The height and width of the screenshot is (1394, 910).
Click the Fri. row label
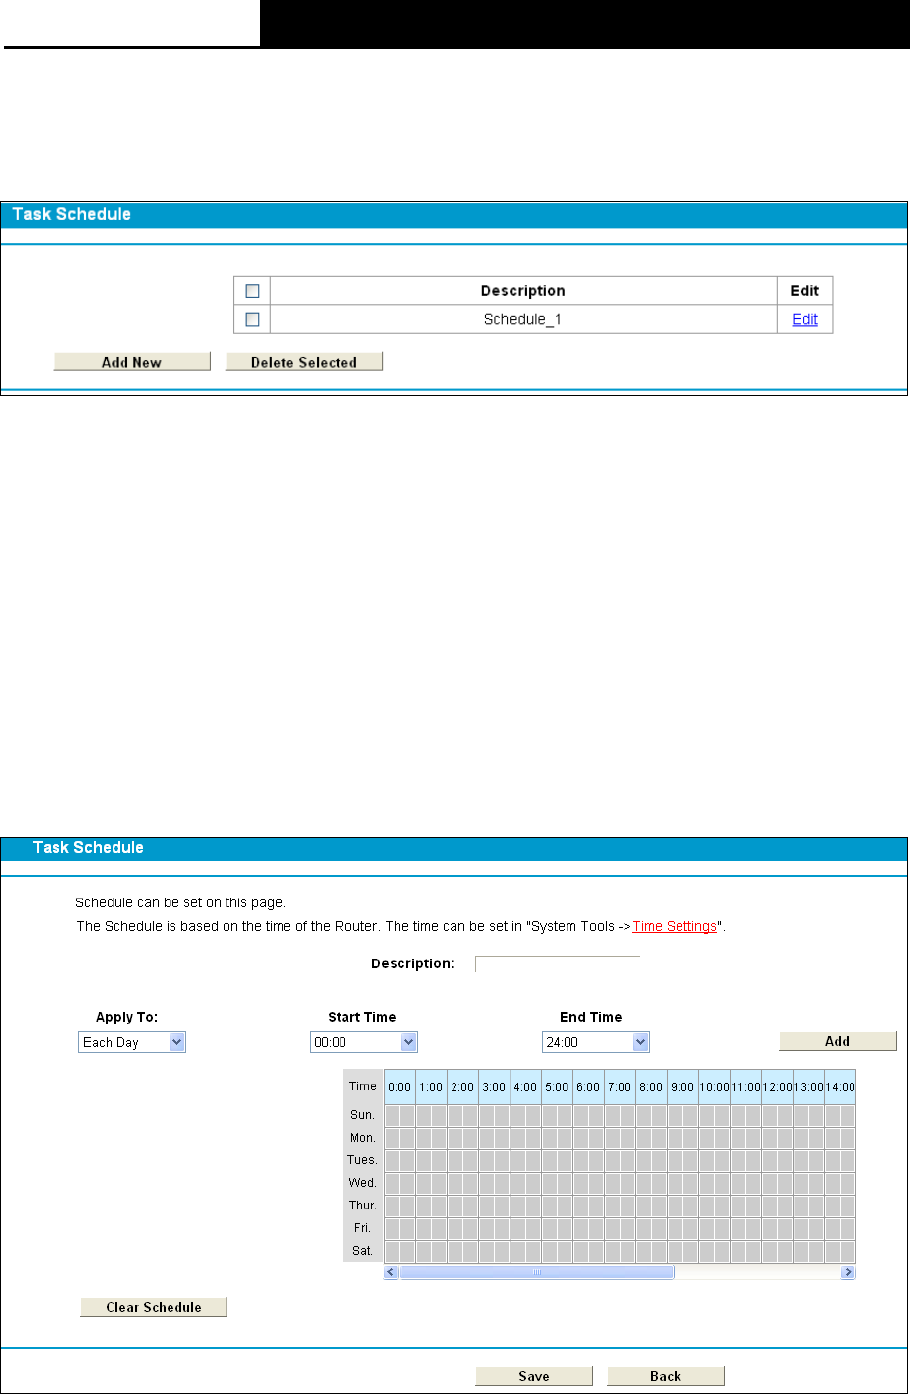(x=363, y=1228)
